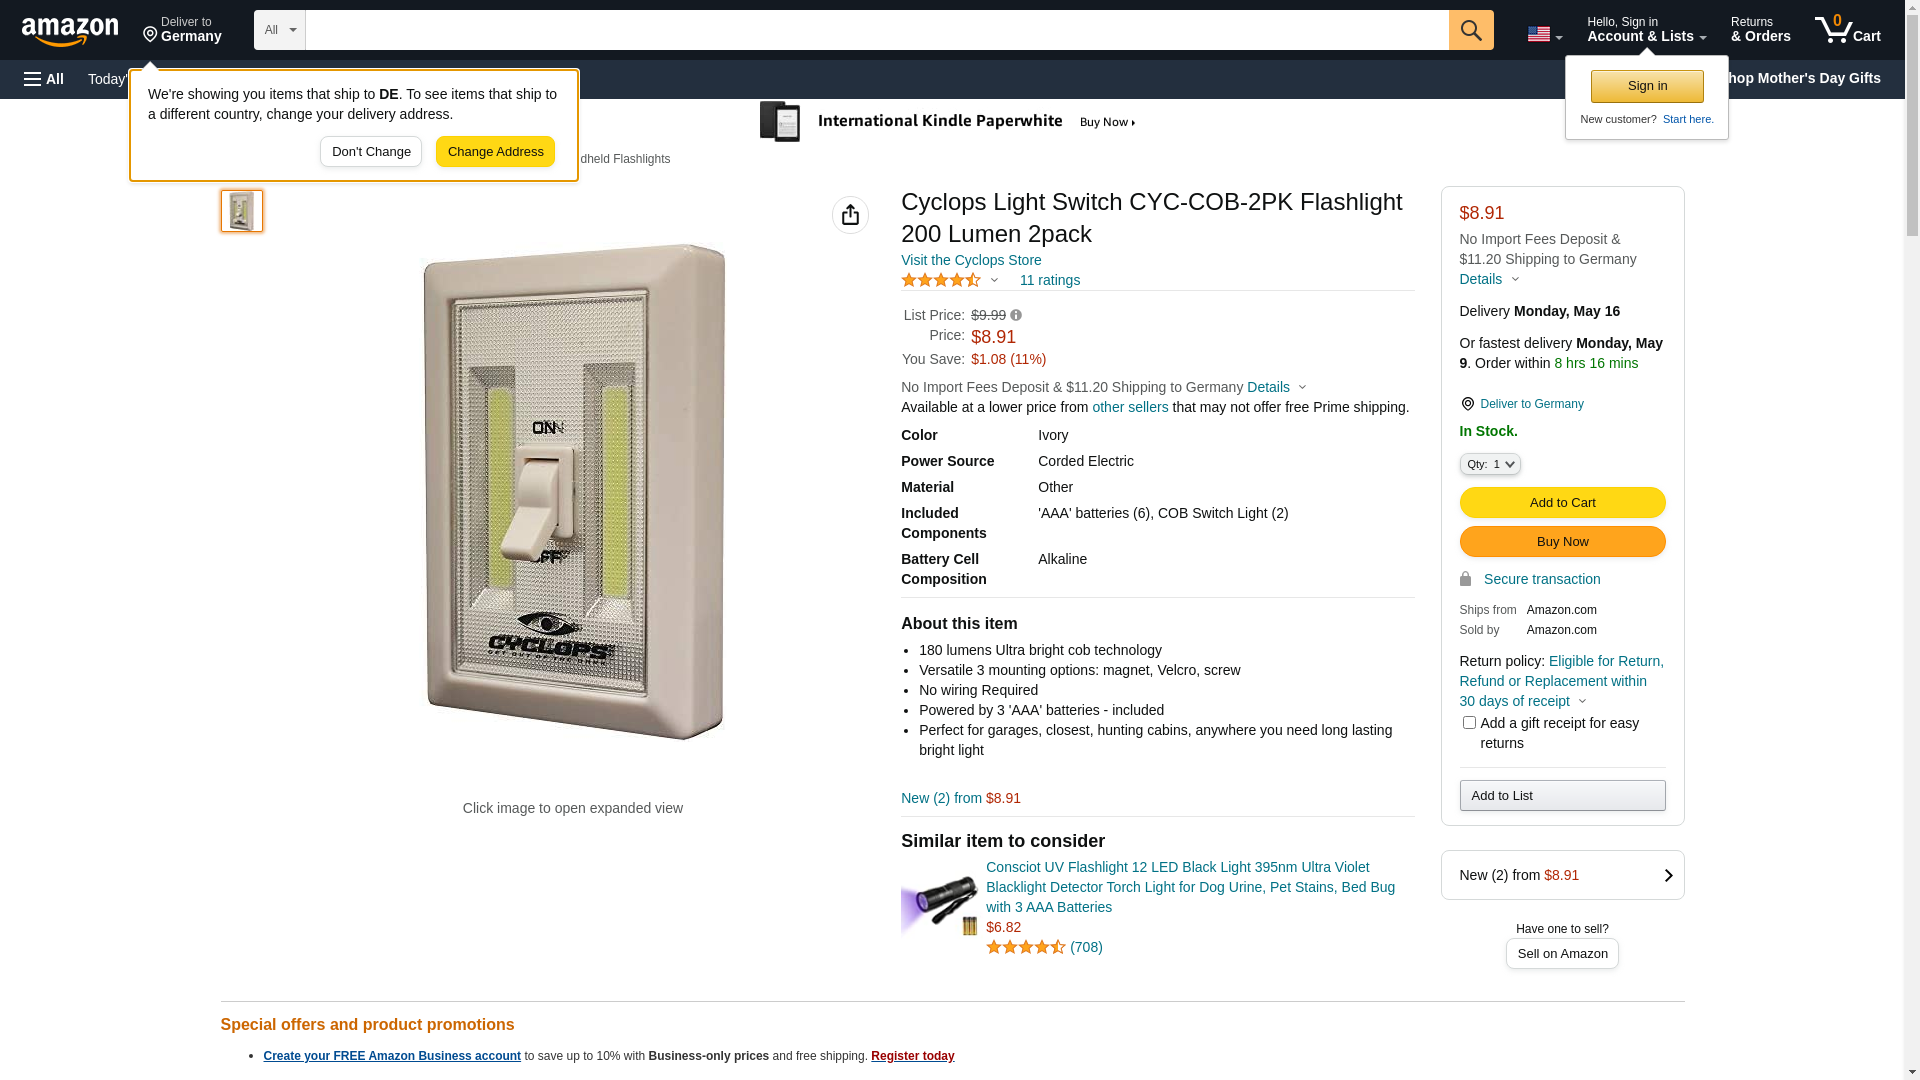This screenshot has height=1080, width=1920.
Task: Click the Deliver to Germany location icon
Action: pyautogui.click(x=1467, y=404)
